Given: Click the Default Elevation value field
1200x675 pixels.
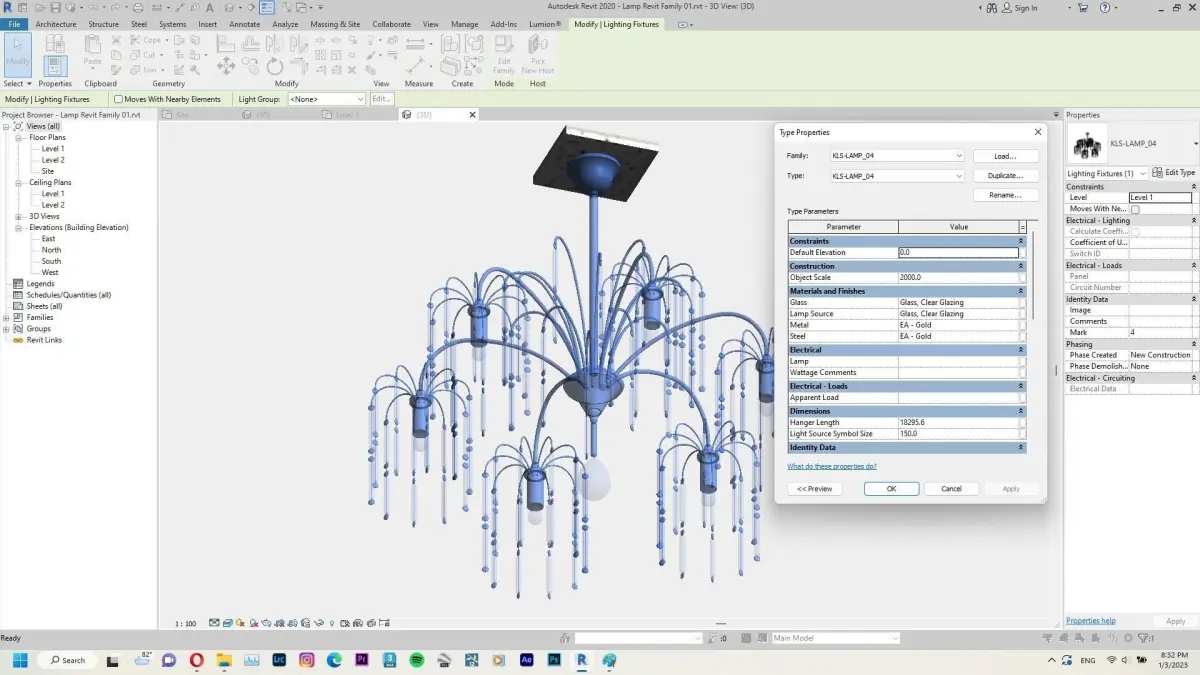Looking at the screenshot, I should 958,253.
